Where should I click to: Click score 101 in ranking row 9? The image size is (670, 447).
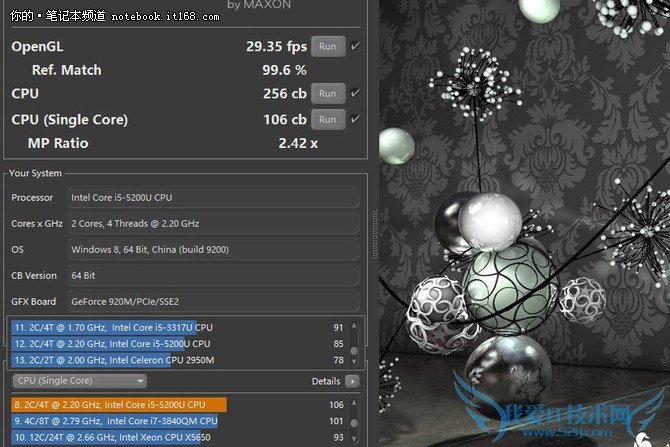point(336,421)
